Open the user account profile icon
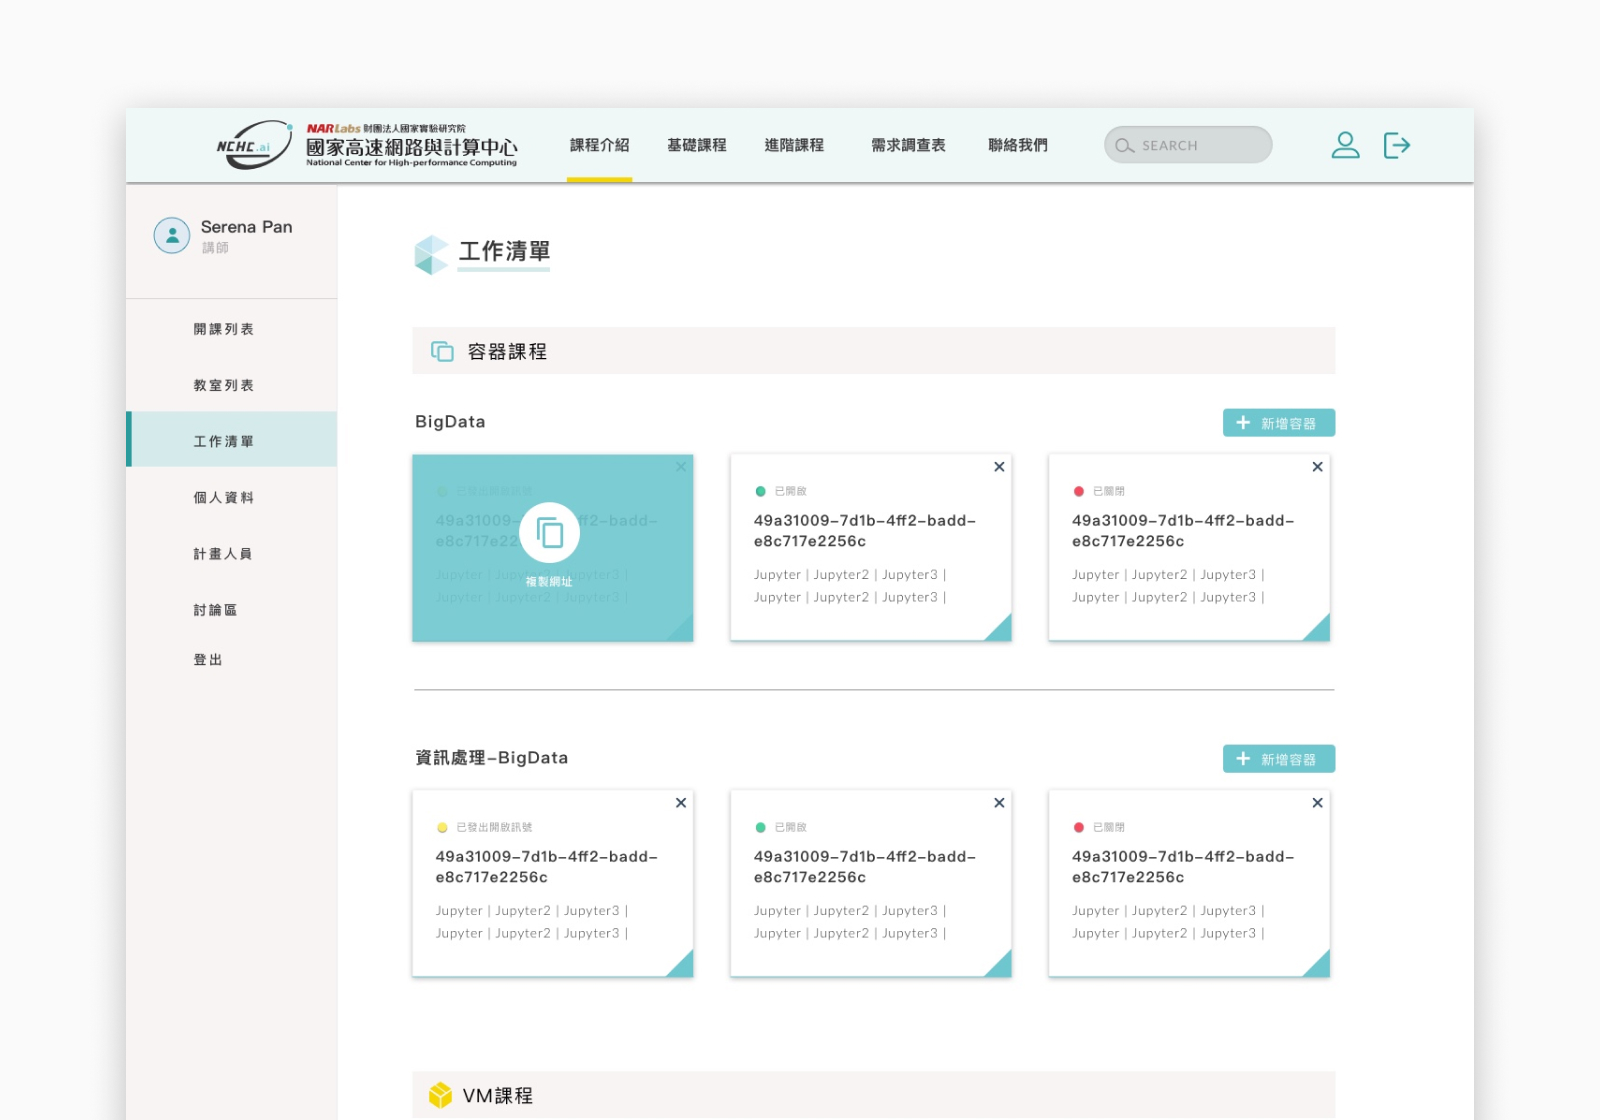This screenshot has width=1600, height=1120. [1345, 146]
